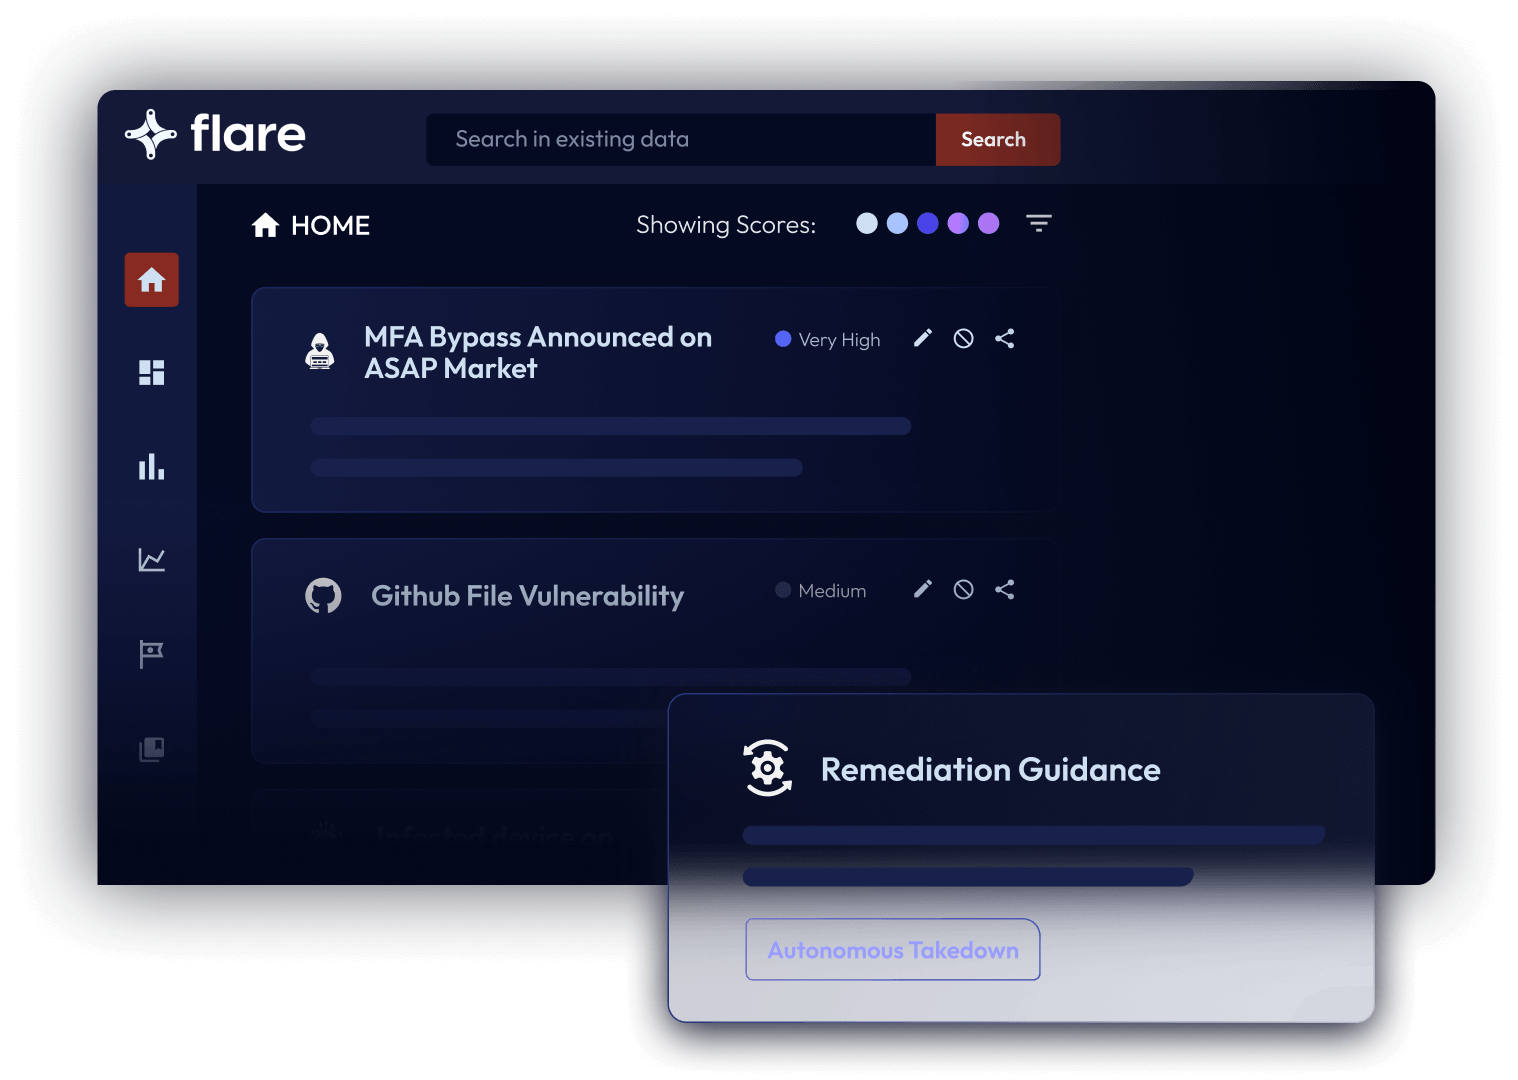
Task: Expand the score filter options
Action: 1039,224
